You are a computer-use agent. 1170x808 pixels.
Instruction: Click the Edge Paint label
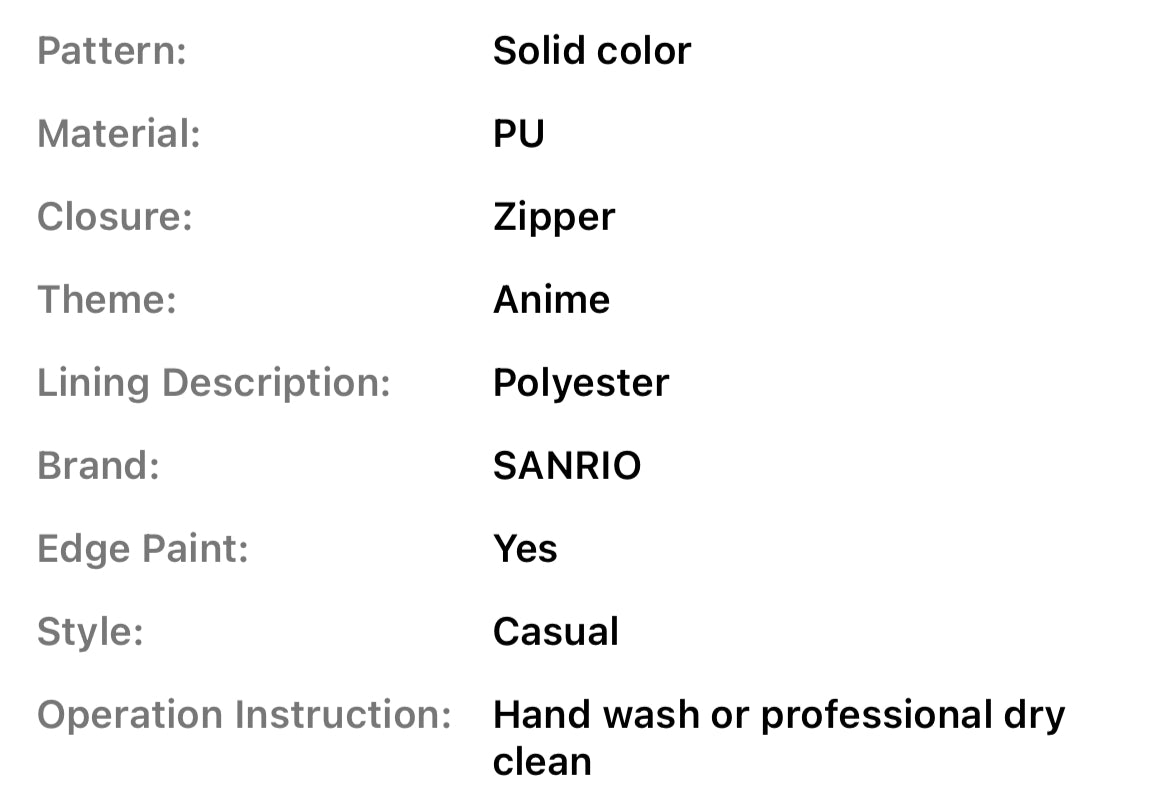(x=143, y=549)
